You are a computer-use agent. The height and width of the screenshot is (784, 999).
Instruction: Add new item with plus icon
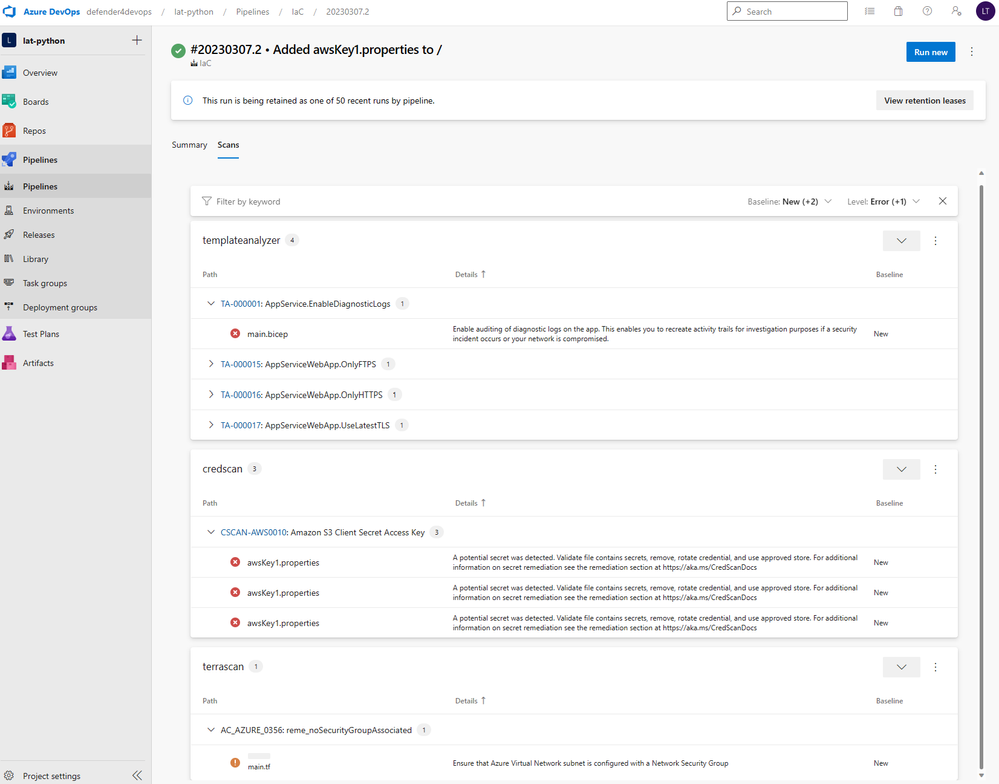137,40
